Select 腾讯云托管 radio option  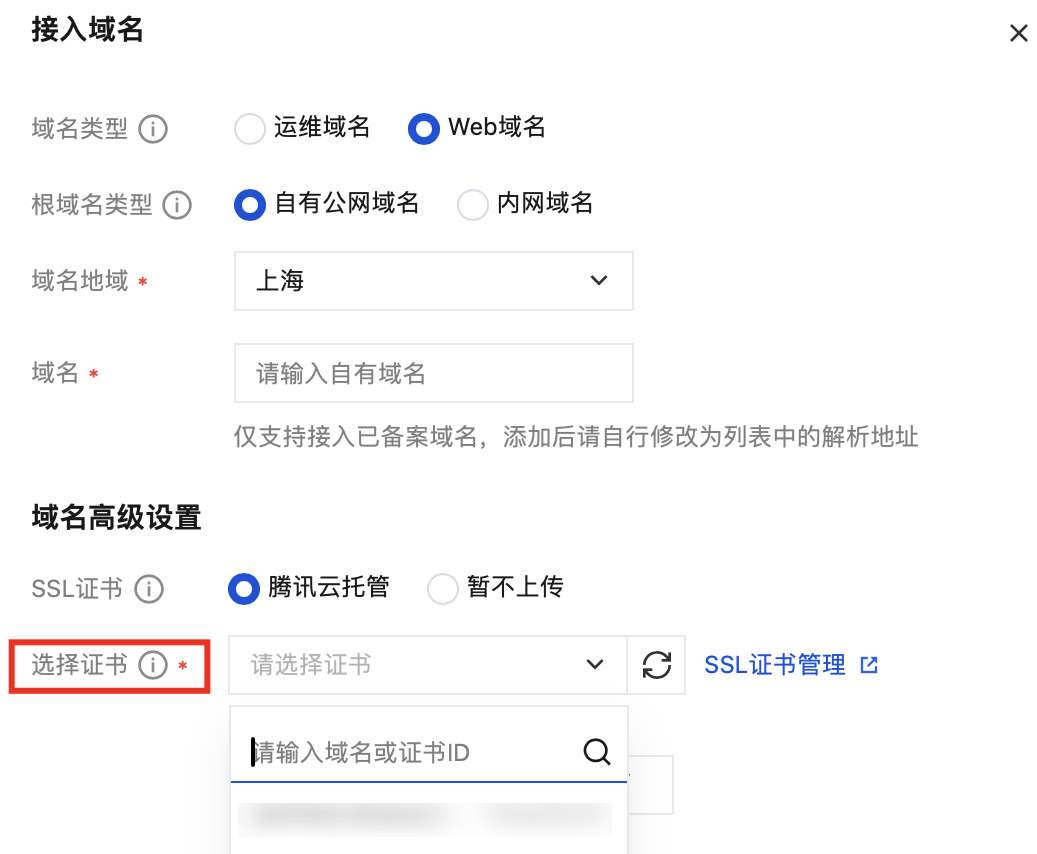[x=244, y=589]
